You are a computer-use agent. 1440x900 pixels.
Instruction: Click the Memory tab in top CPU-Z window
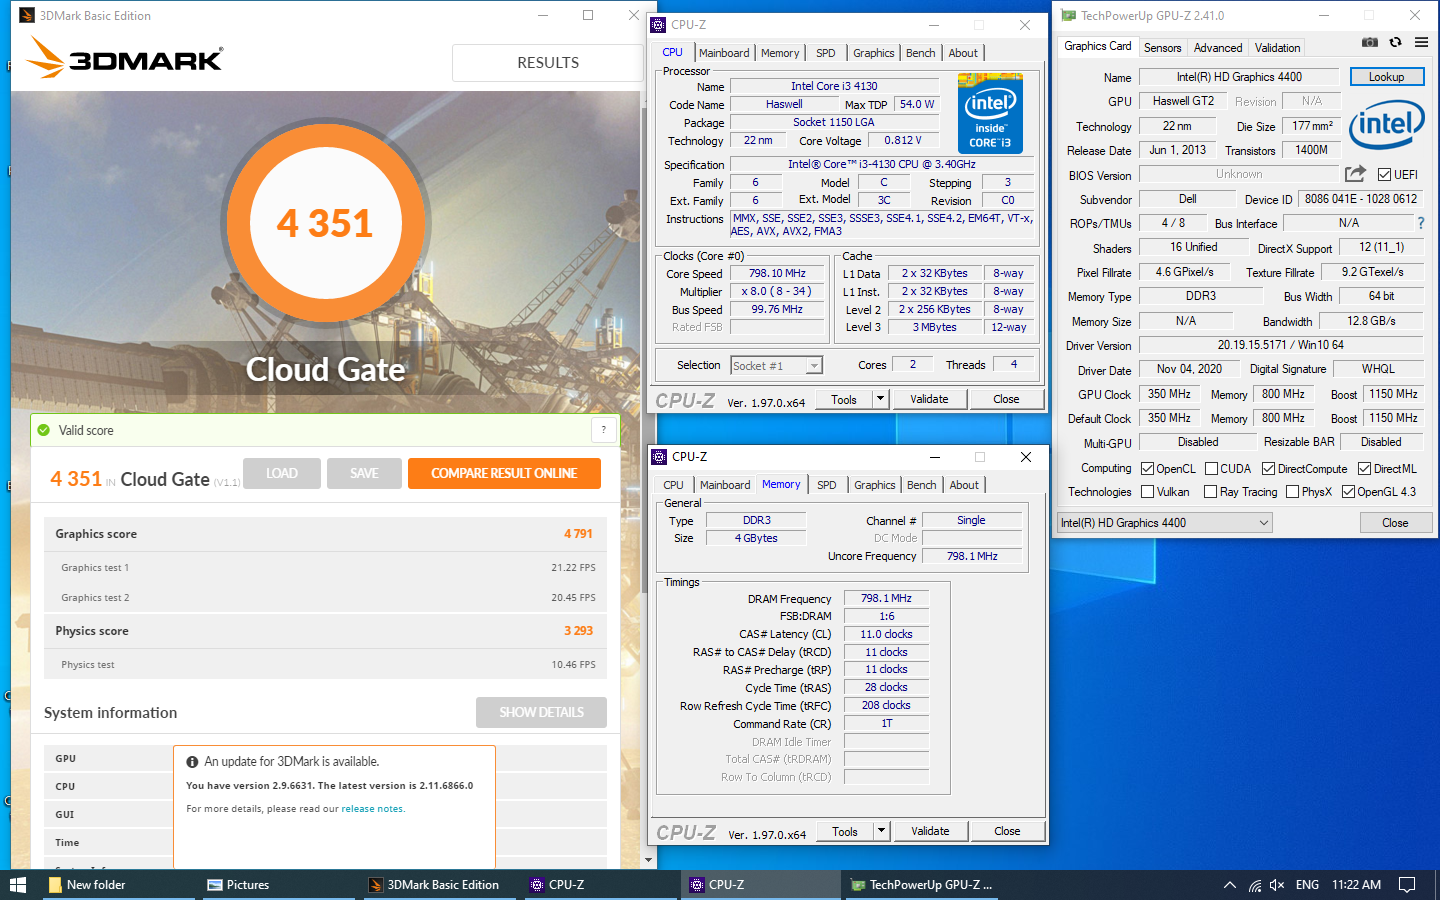click(x=780, y=53)
